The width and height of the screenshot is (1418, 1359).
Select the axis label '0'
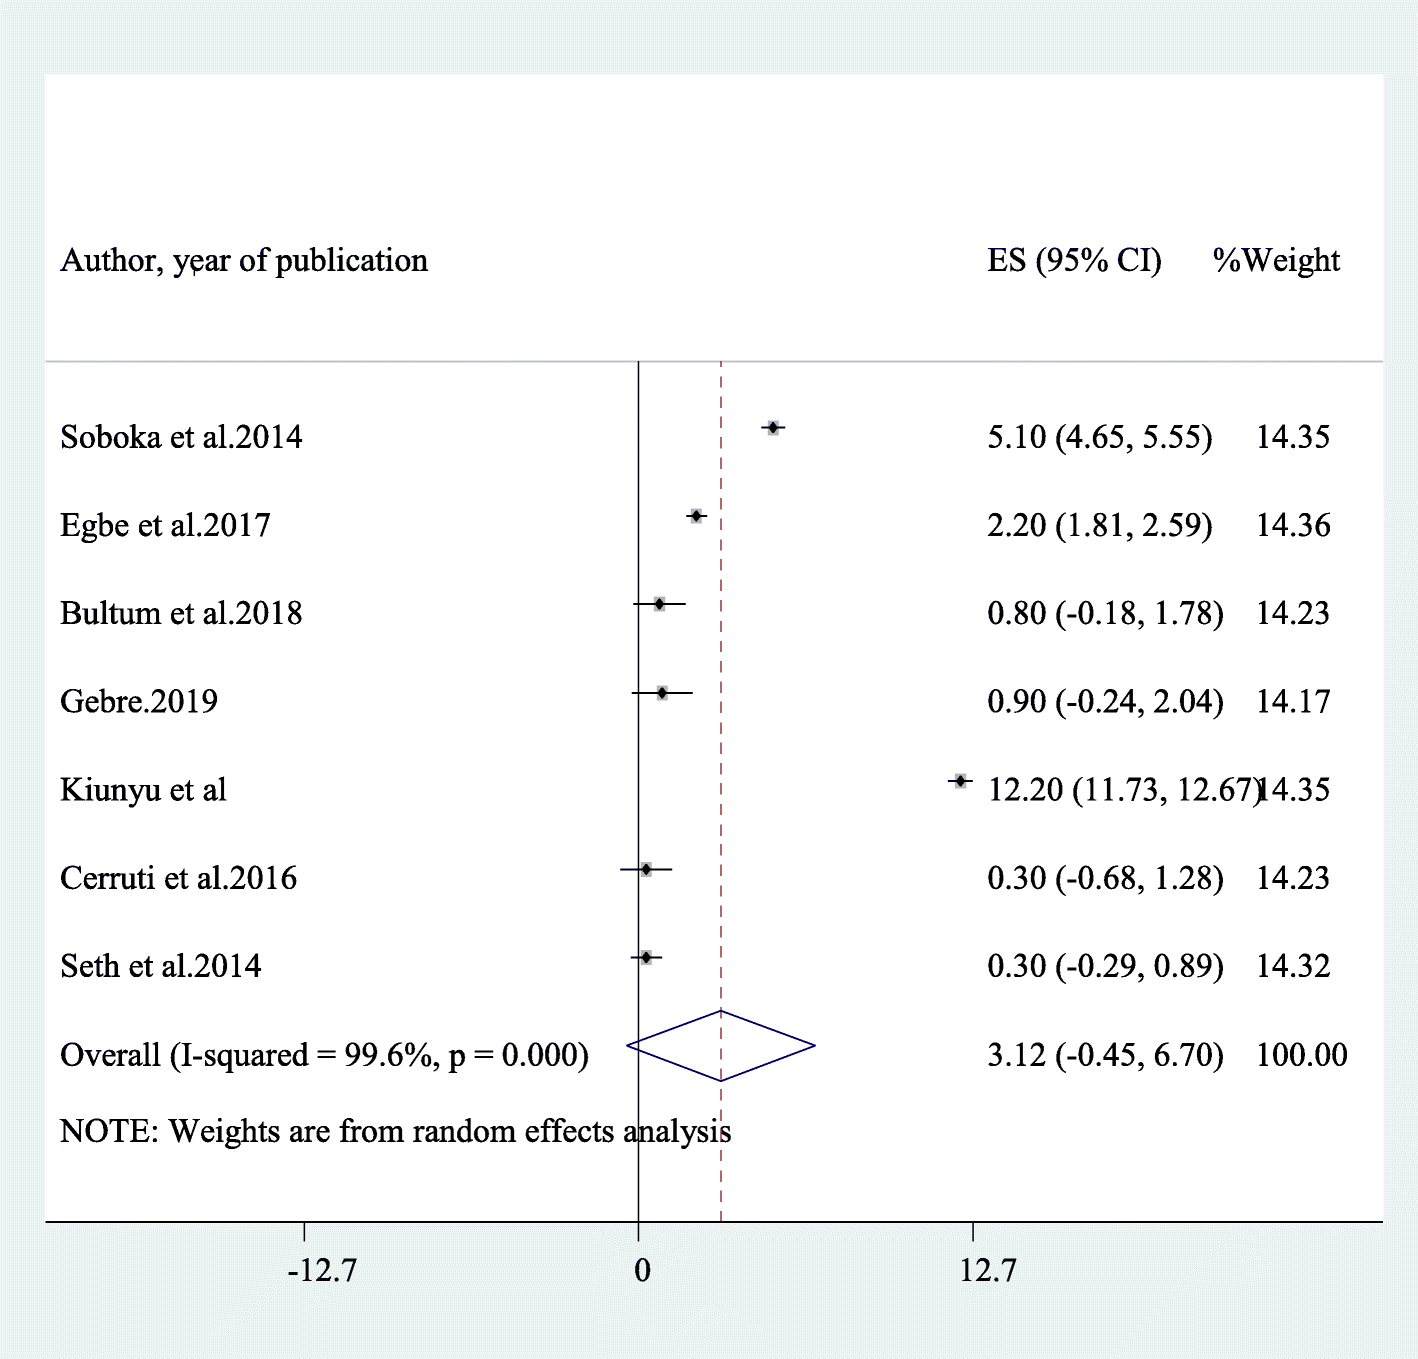point(642,1271)
